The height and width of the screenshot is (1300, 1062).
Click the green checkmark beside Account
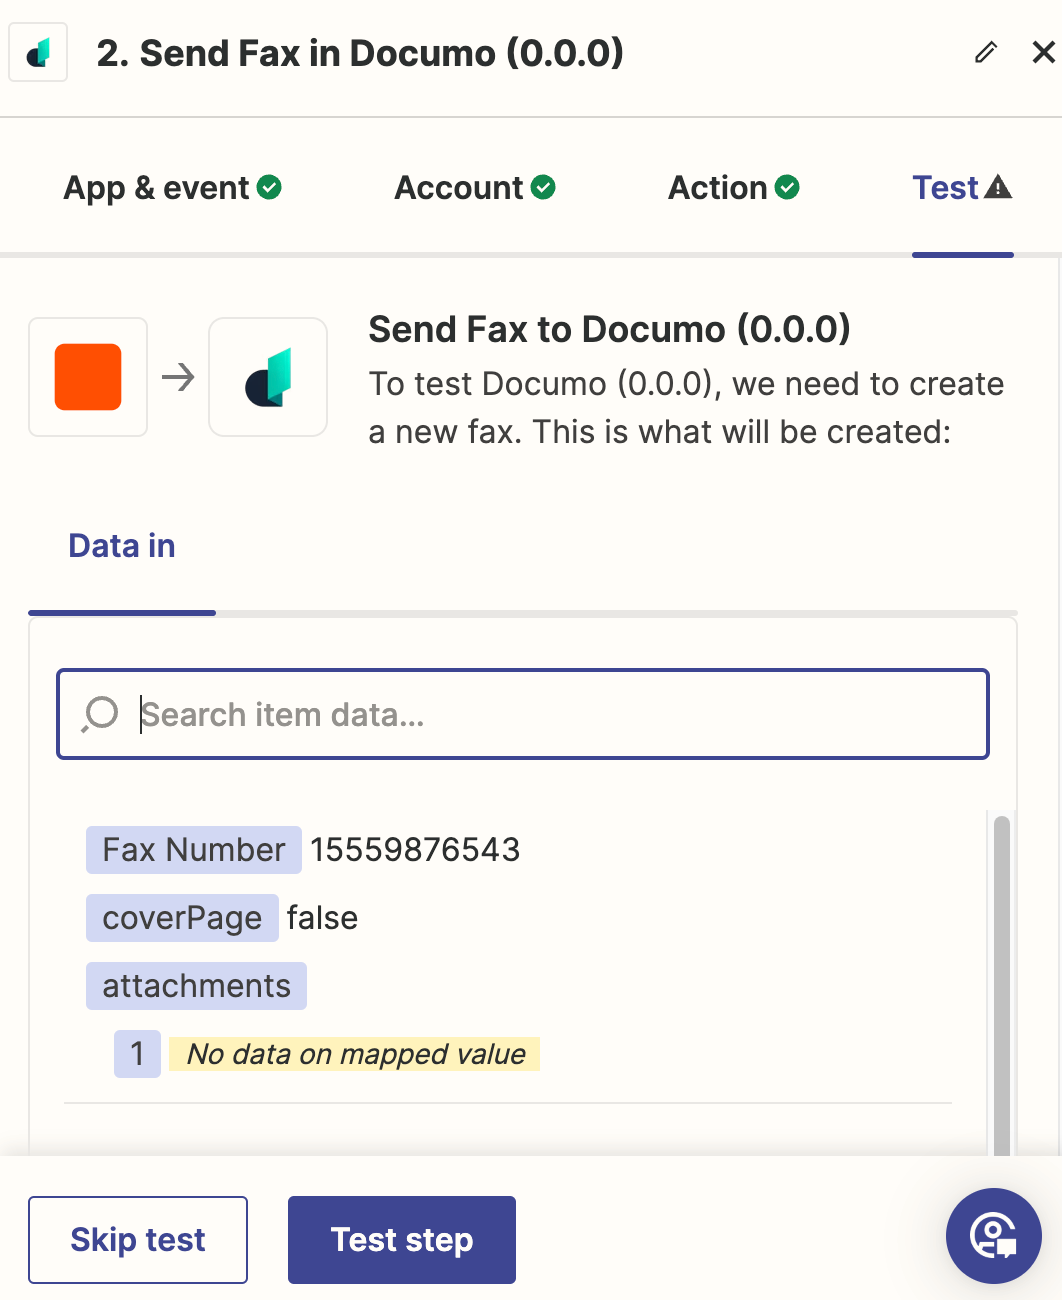pos(543,187)
